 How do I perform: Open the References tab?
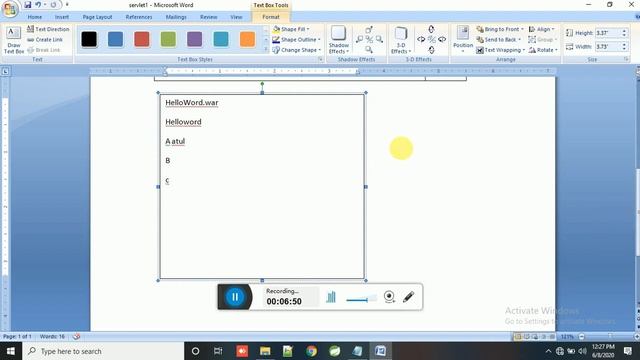point(139,17)
